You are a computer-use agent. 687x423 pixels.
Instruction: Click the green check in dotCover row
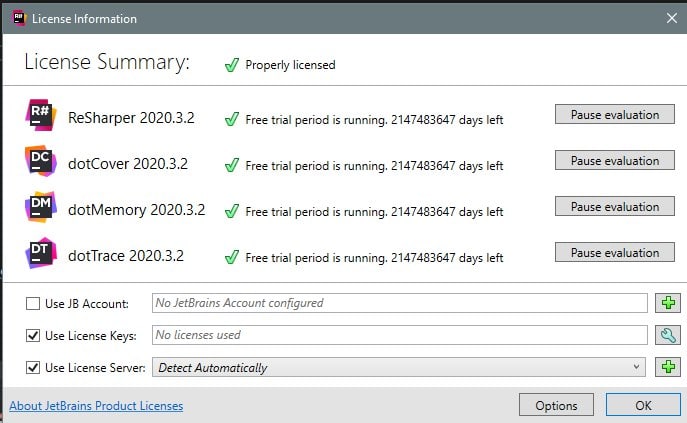click(232, 165)
